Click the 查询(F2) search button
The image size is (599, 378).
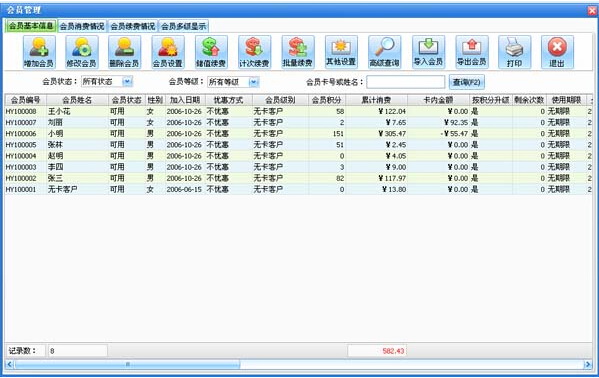pos(466,82)
